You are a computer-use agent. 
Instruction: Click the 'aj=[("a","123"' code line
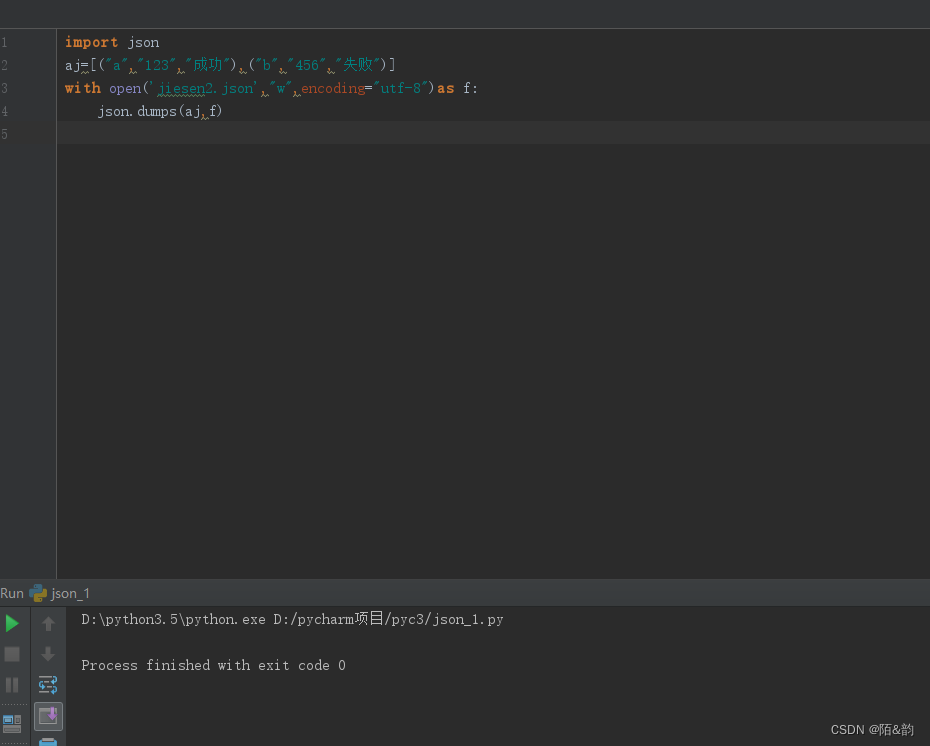point(230,65)
